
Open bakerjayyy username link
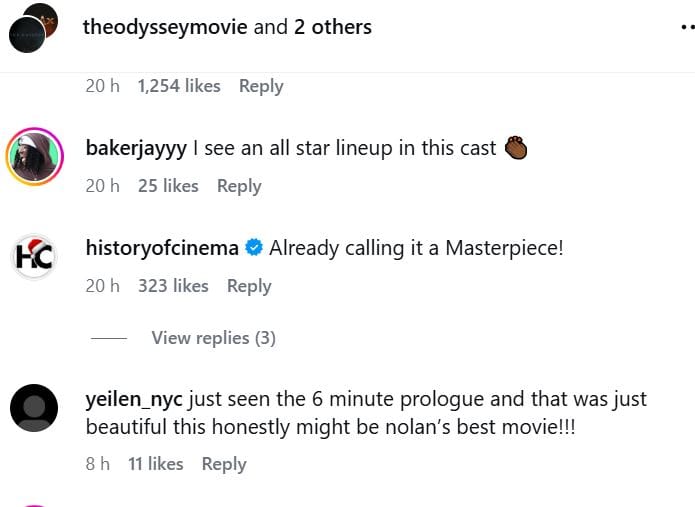(x=136, y=148)
